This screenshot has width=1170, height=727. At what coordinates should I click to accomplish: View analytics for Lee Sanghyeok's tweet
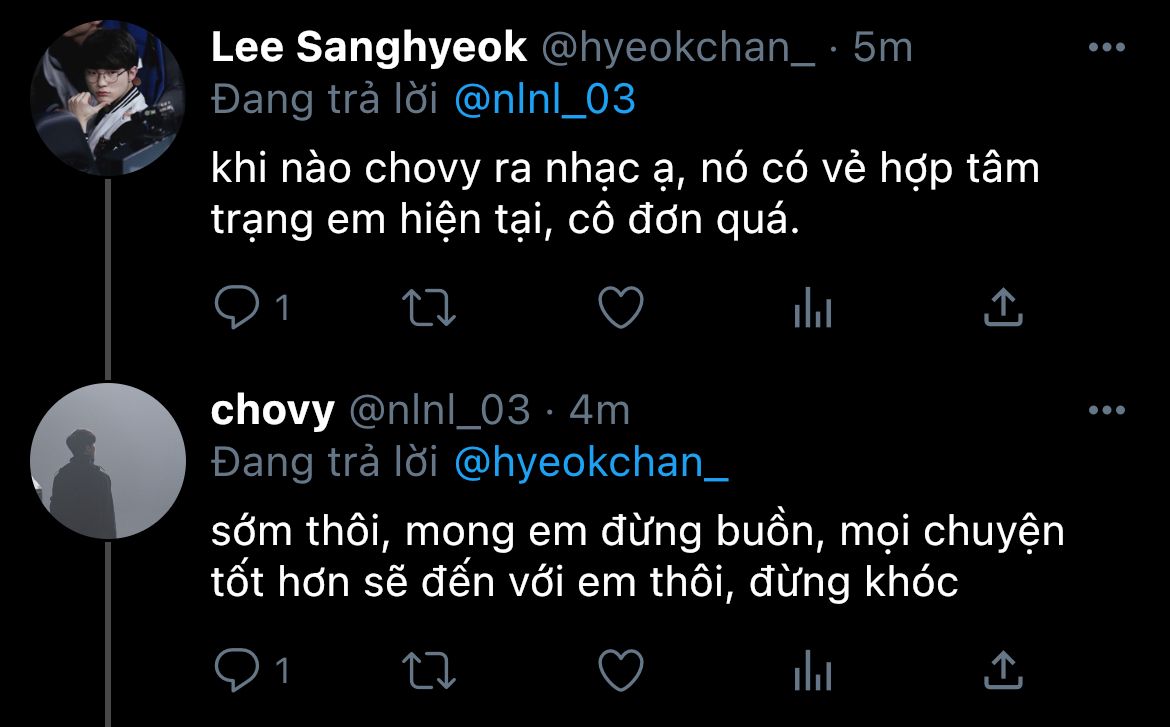click(812, 310)
